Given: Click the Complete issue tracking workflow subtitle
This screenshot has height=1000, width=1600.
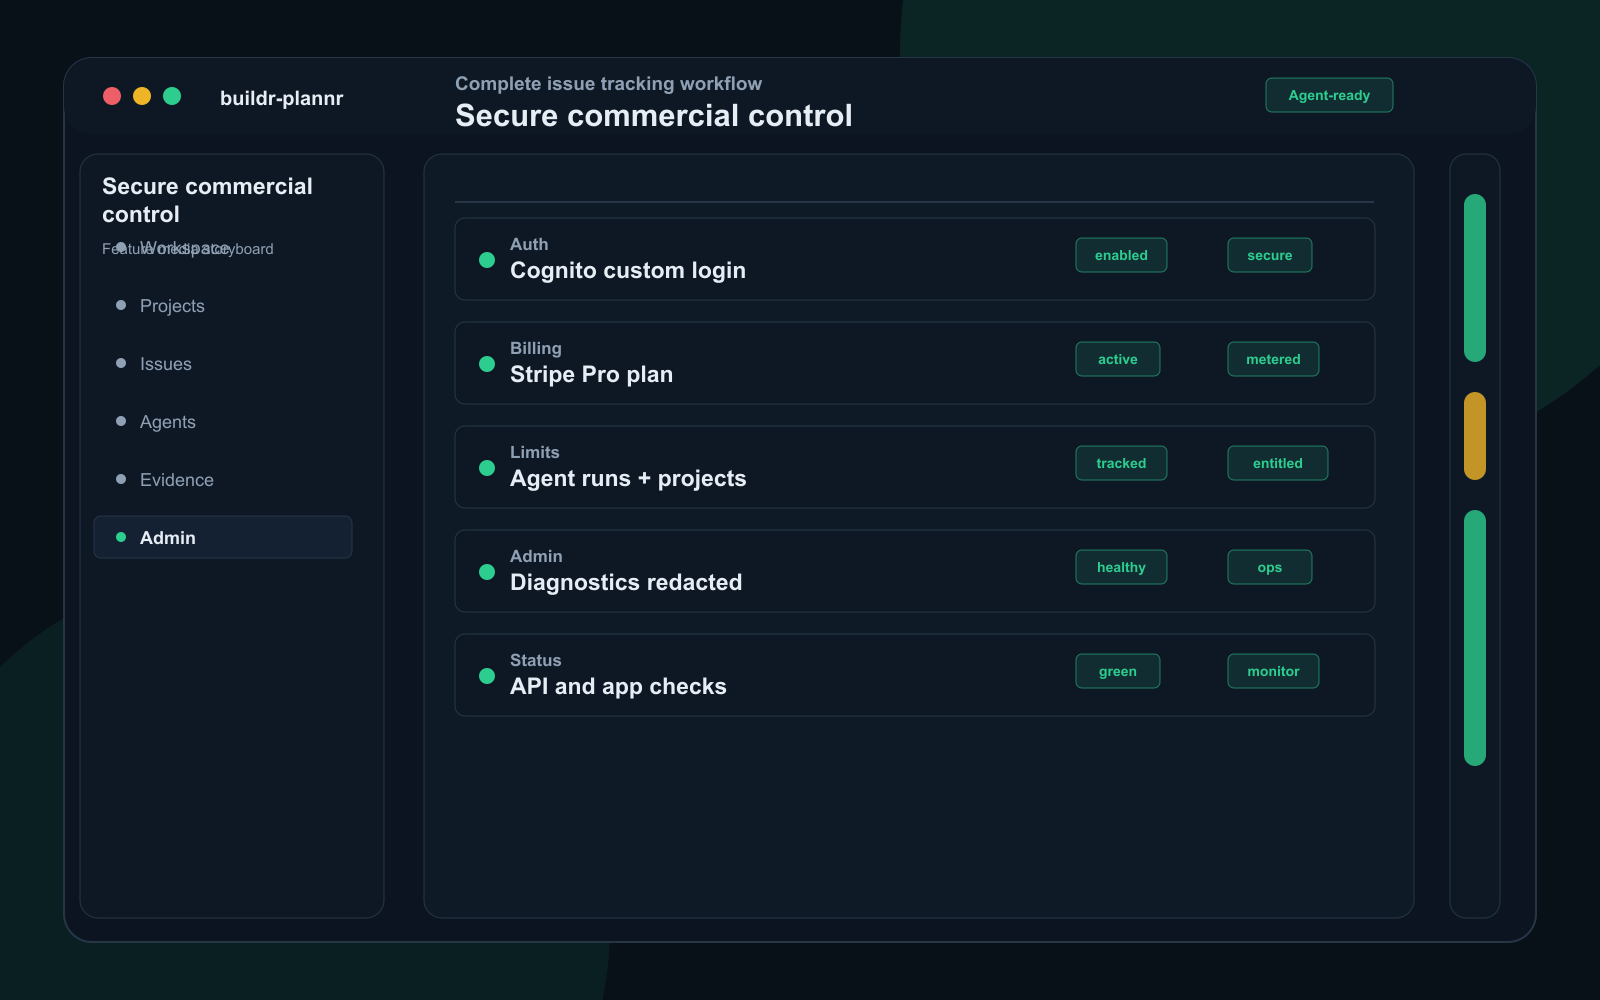Looking at the screenshot, I should (608, 84).
